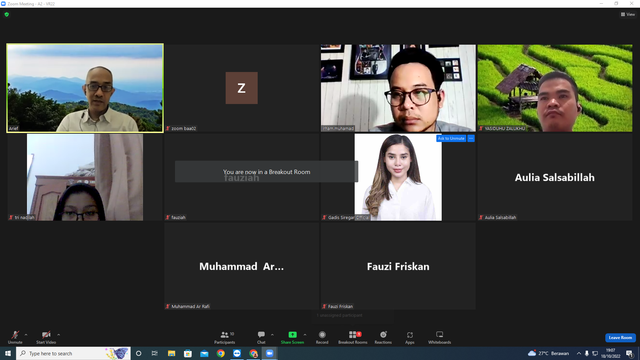640x360 pixels.
Task: Click the '1 unassigned participant' text
Action: click(340, 315)
